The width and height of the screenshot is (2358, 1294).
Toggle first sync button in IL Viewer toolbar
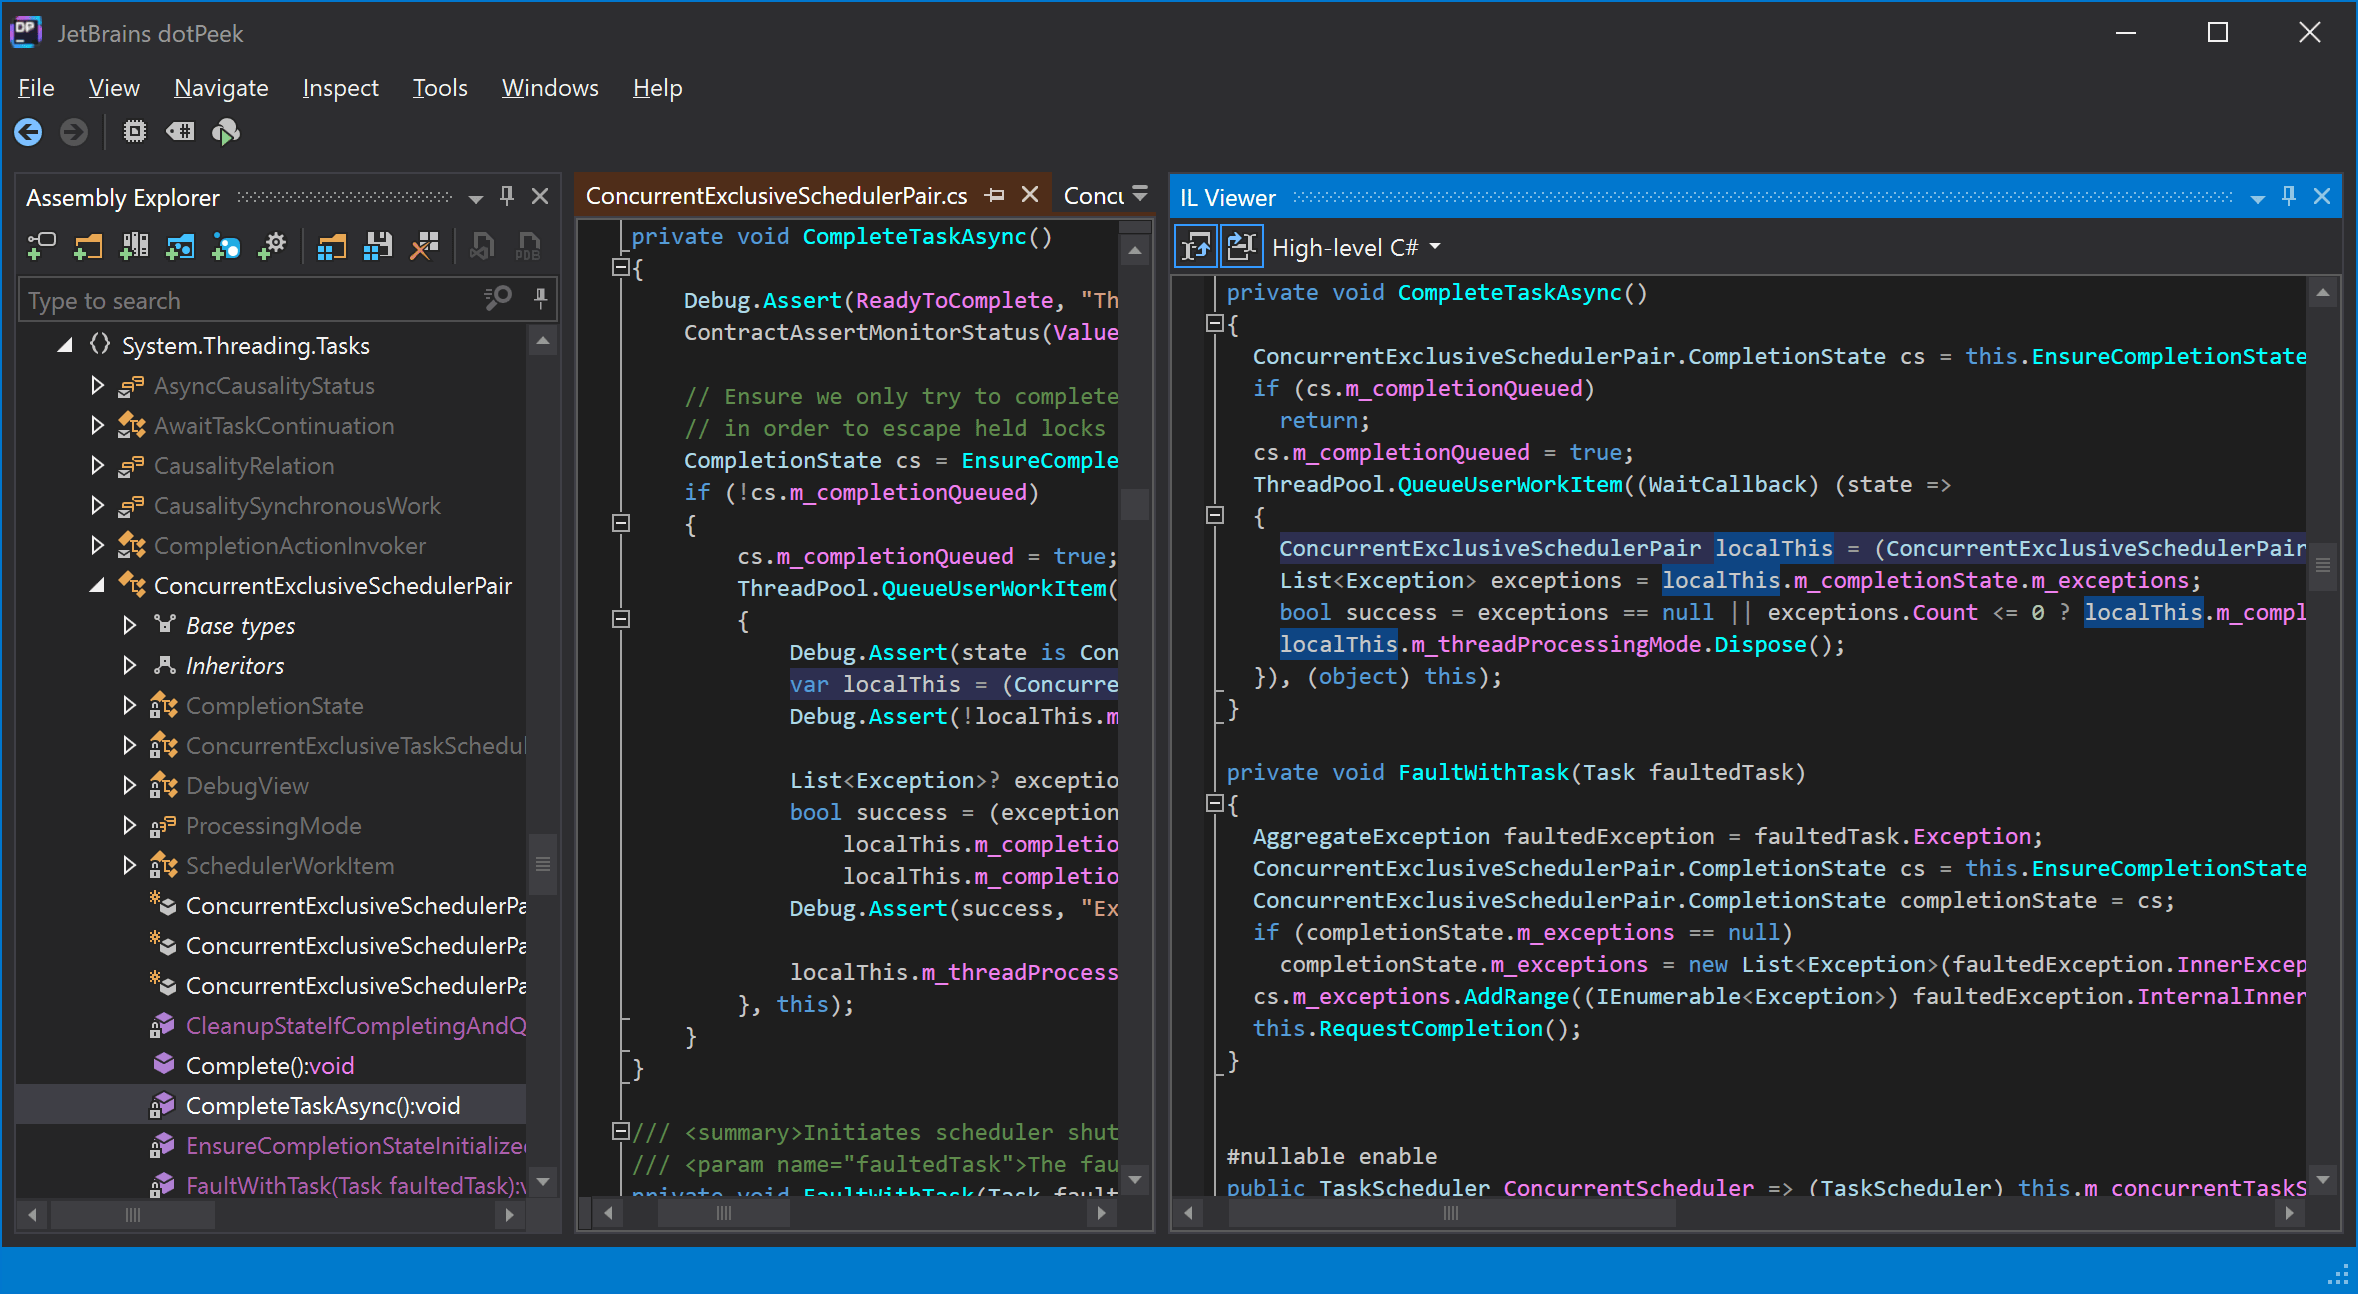tap(1196, 247)
